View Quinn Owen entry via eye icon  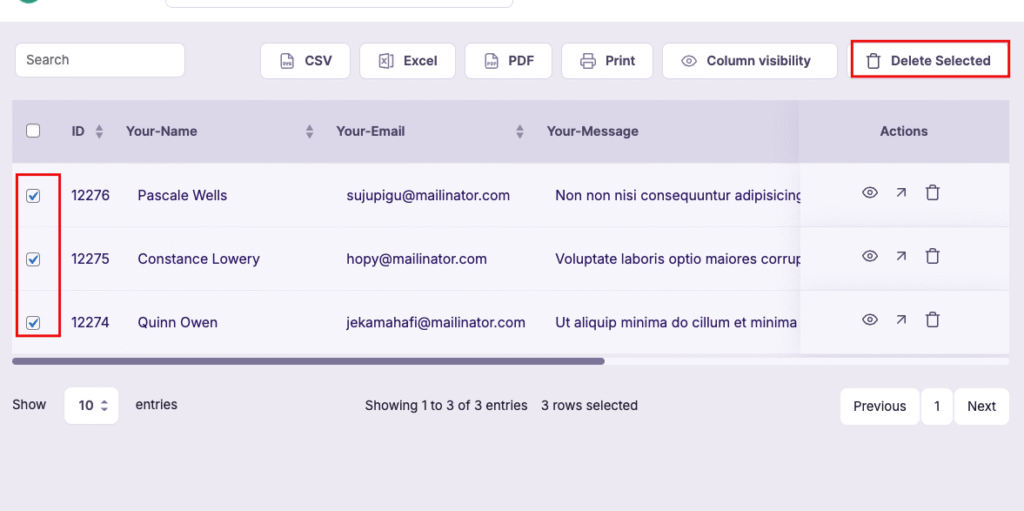pos(869,320)
